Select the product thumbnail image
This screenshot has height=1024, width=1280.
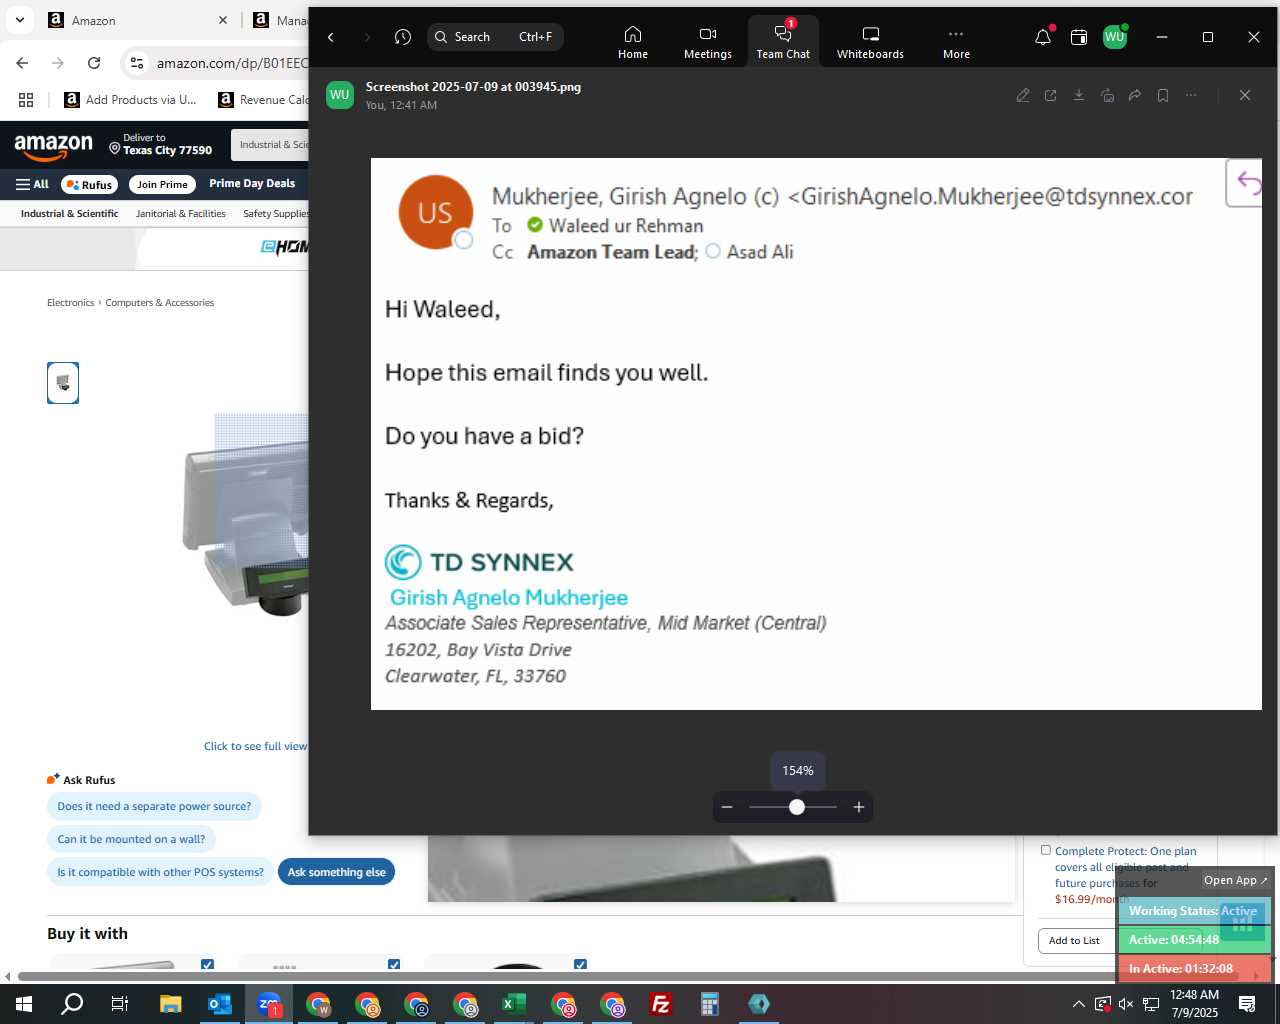(63, 383)
